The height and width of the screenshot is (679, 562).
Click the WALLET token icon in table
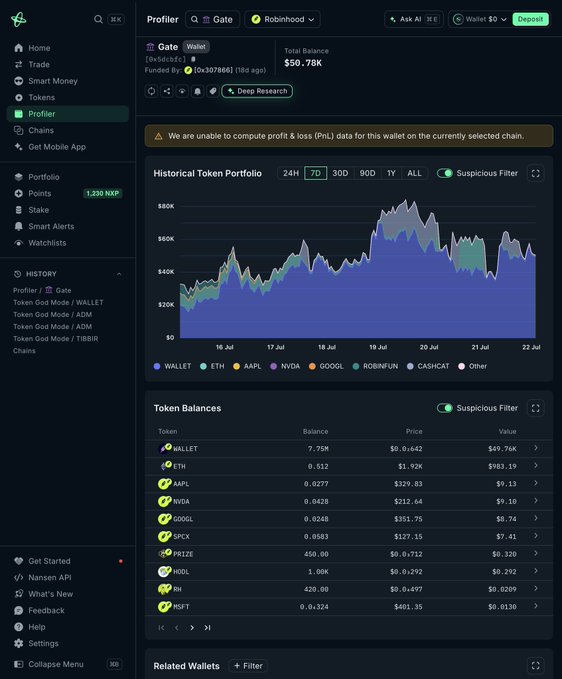tap(165, 448)
